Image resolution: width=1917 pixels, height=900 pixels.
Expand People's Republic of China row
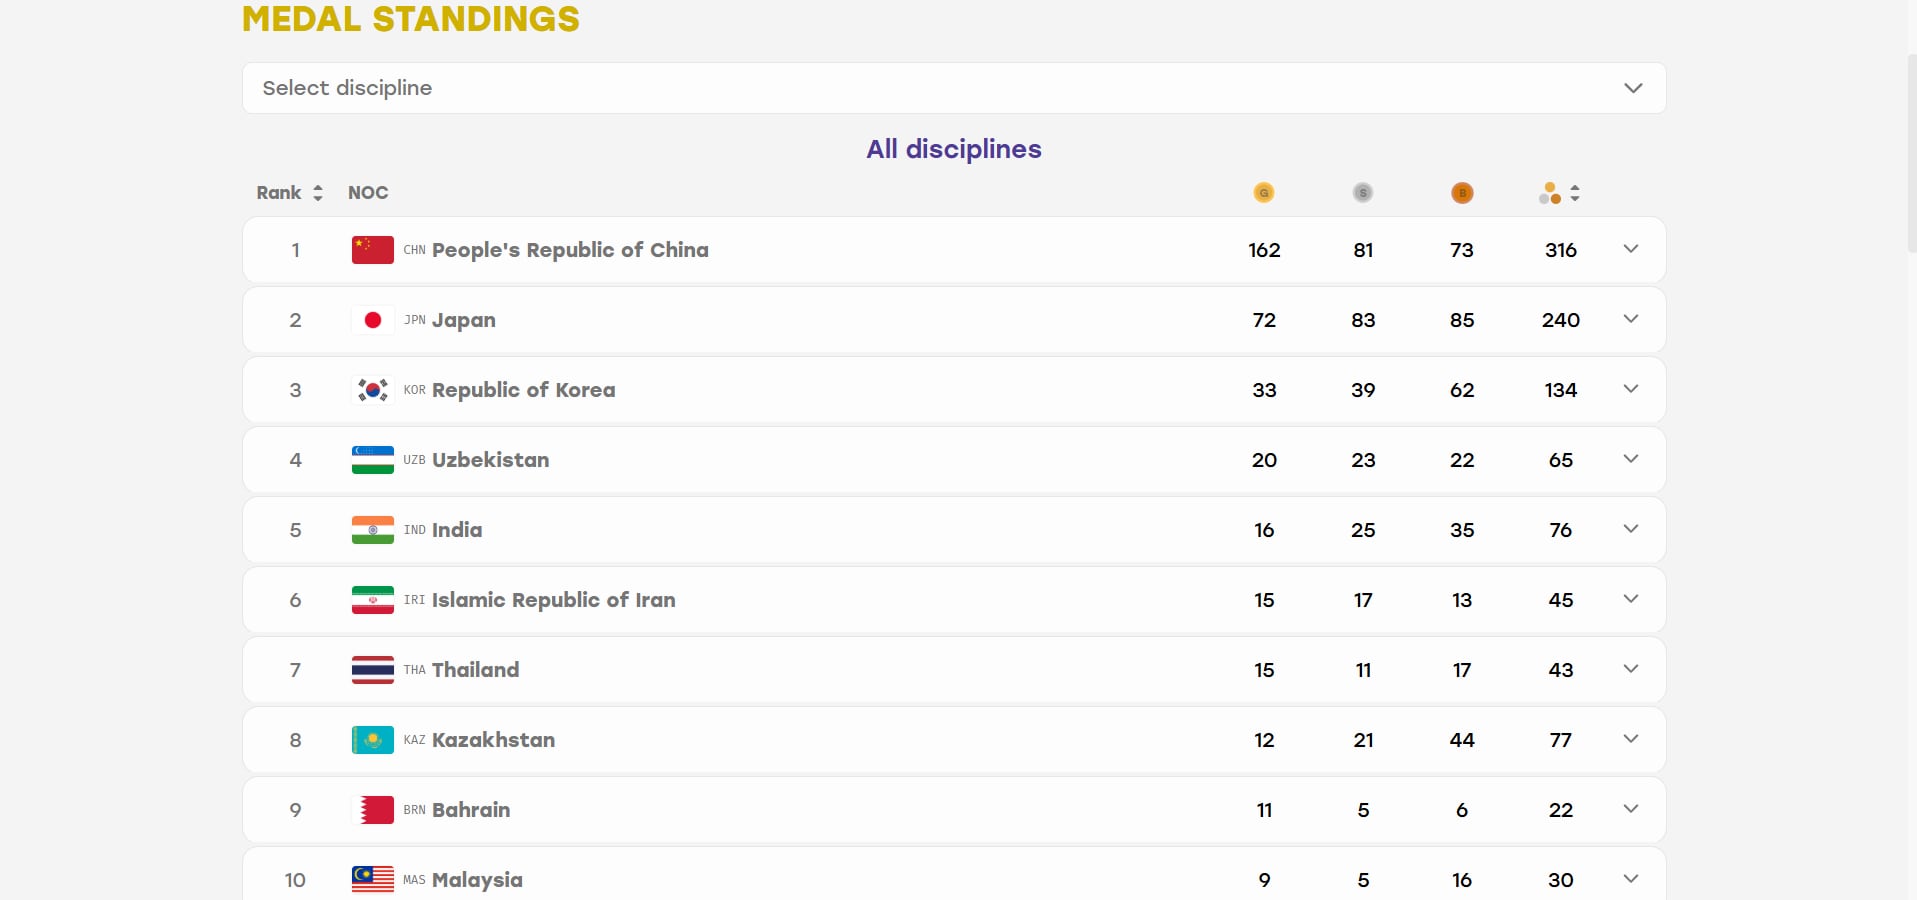tap(1631, 249)
